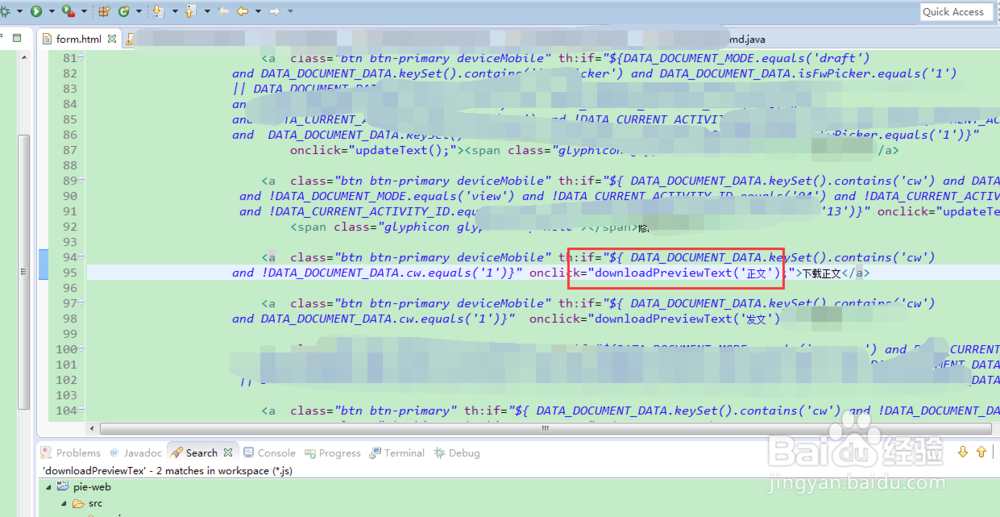Open the Progress view tab
Viewport: 1000px width, 517px height.
[333, 453]
